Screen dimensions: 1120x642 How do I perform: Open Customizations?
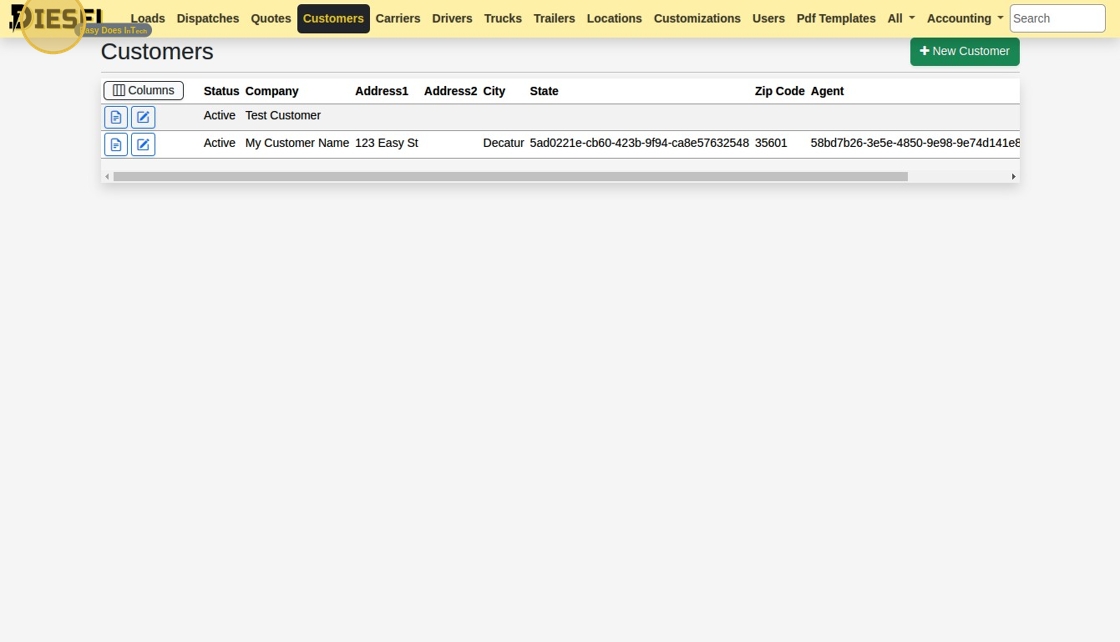pos(697,19)
